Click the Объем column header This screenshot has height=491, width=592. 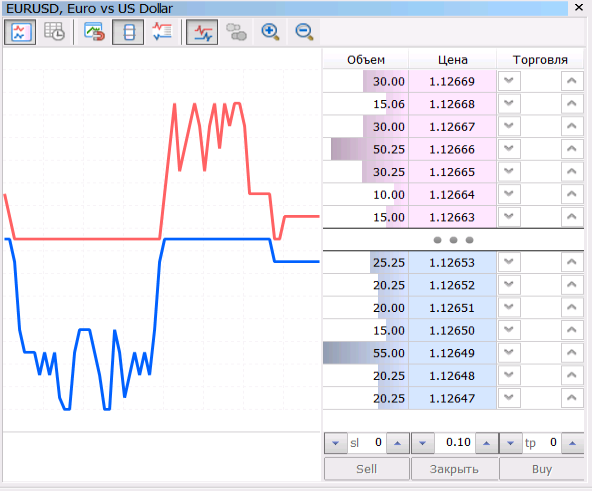366,60
